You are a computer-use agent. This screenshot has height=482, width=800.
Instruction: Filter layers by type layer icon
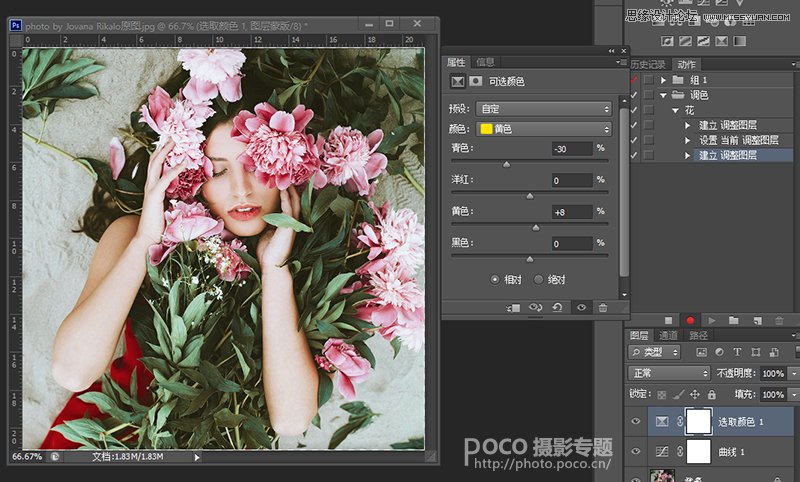tap(737, 352)
